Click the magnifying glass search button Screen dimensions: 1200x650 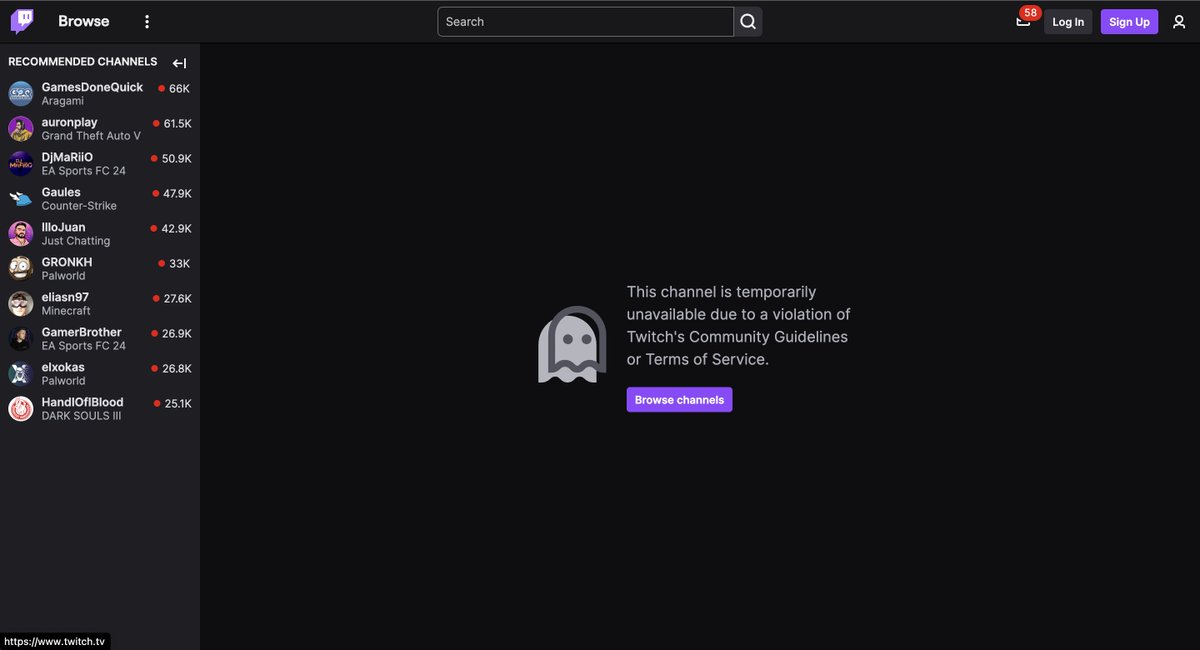[748, 22]
